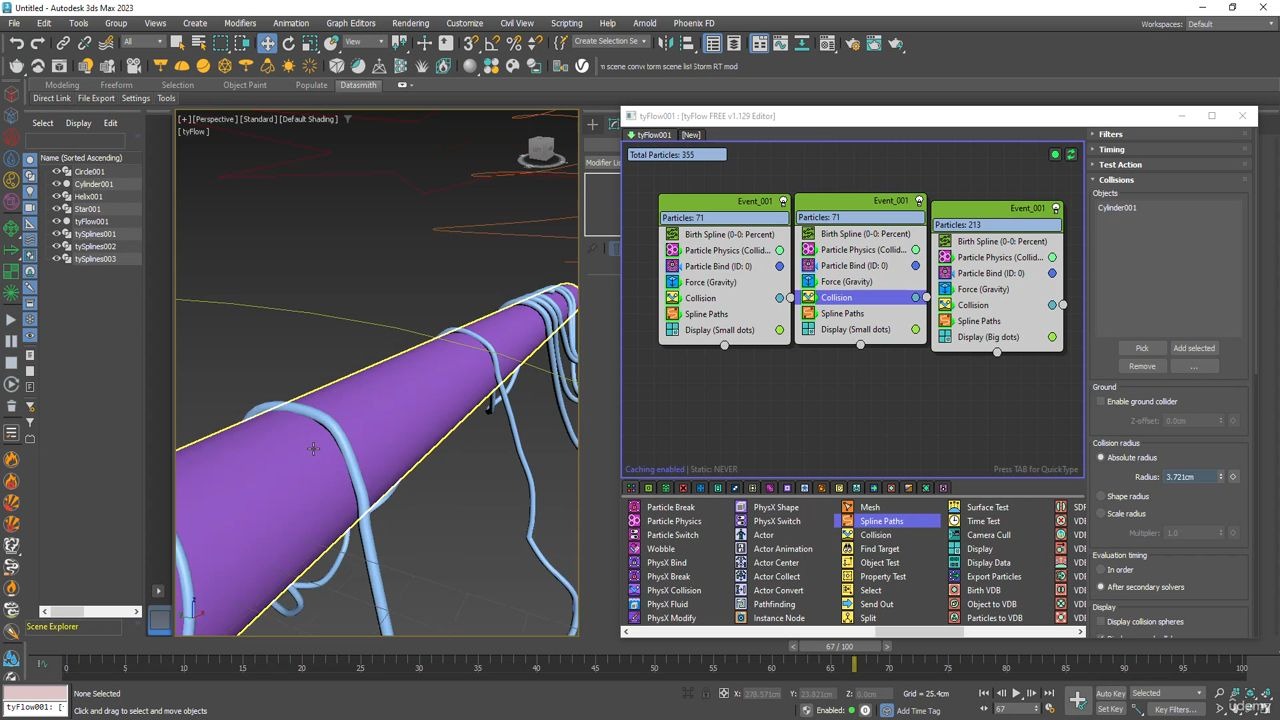This screenshot has height=720, width=1280.
Task: Open the Phoenix FD menu
Action: [694, 23]
